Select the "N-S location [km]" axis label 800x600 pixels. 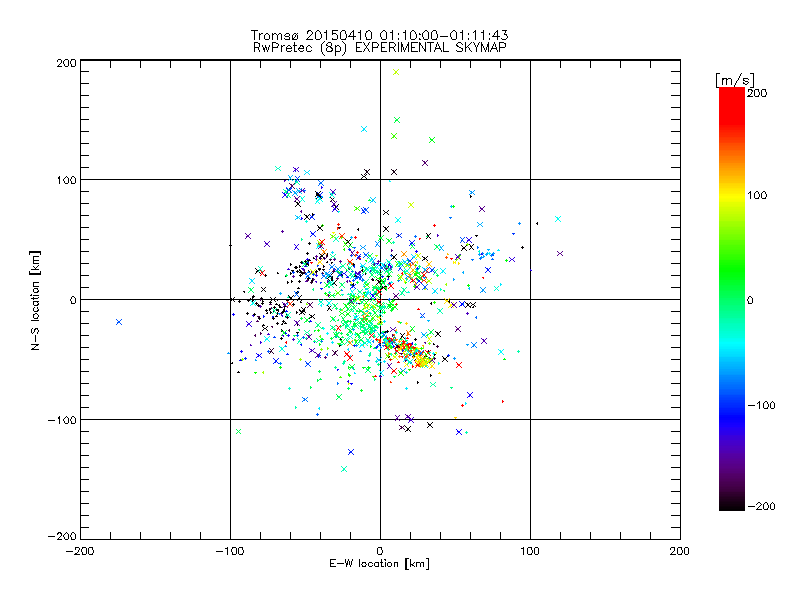35,300
